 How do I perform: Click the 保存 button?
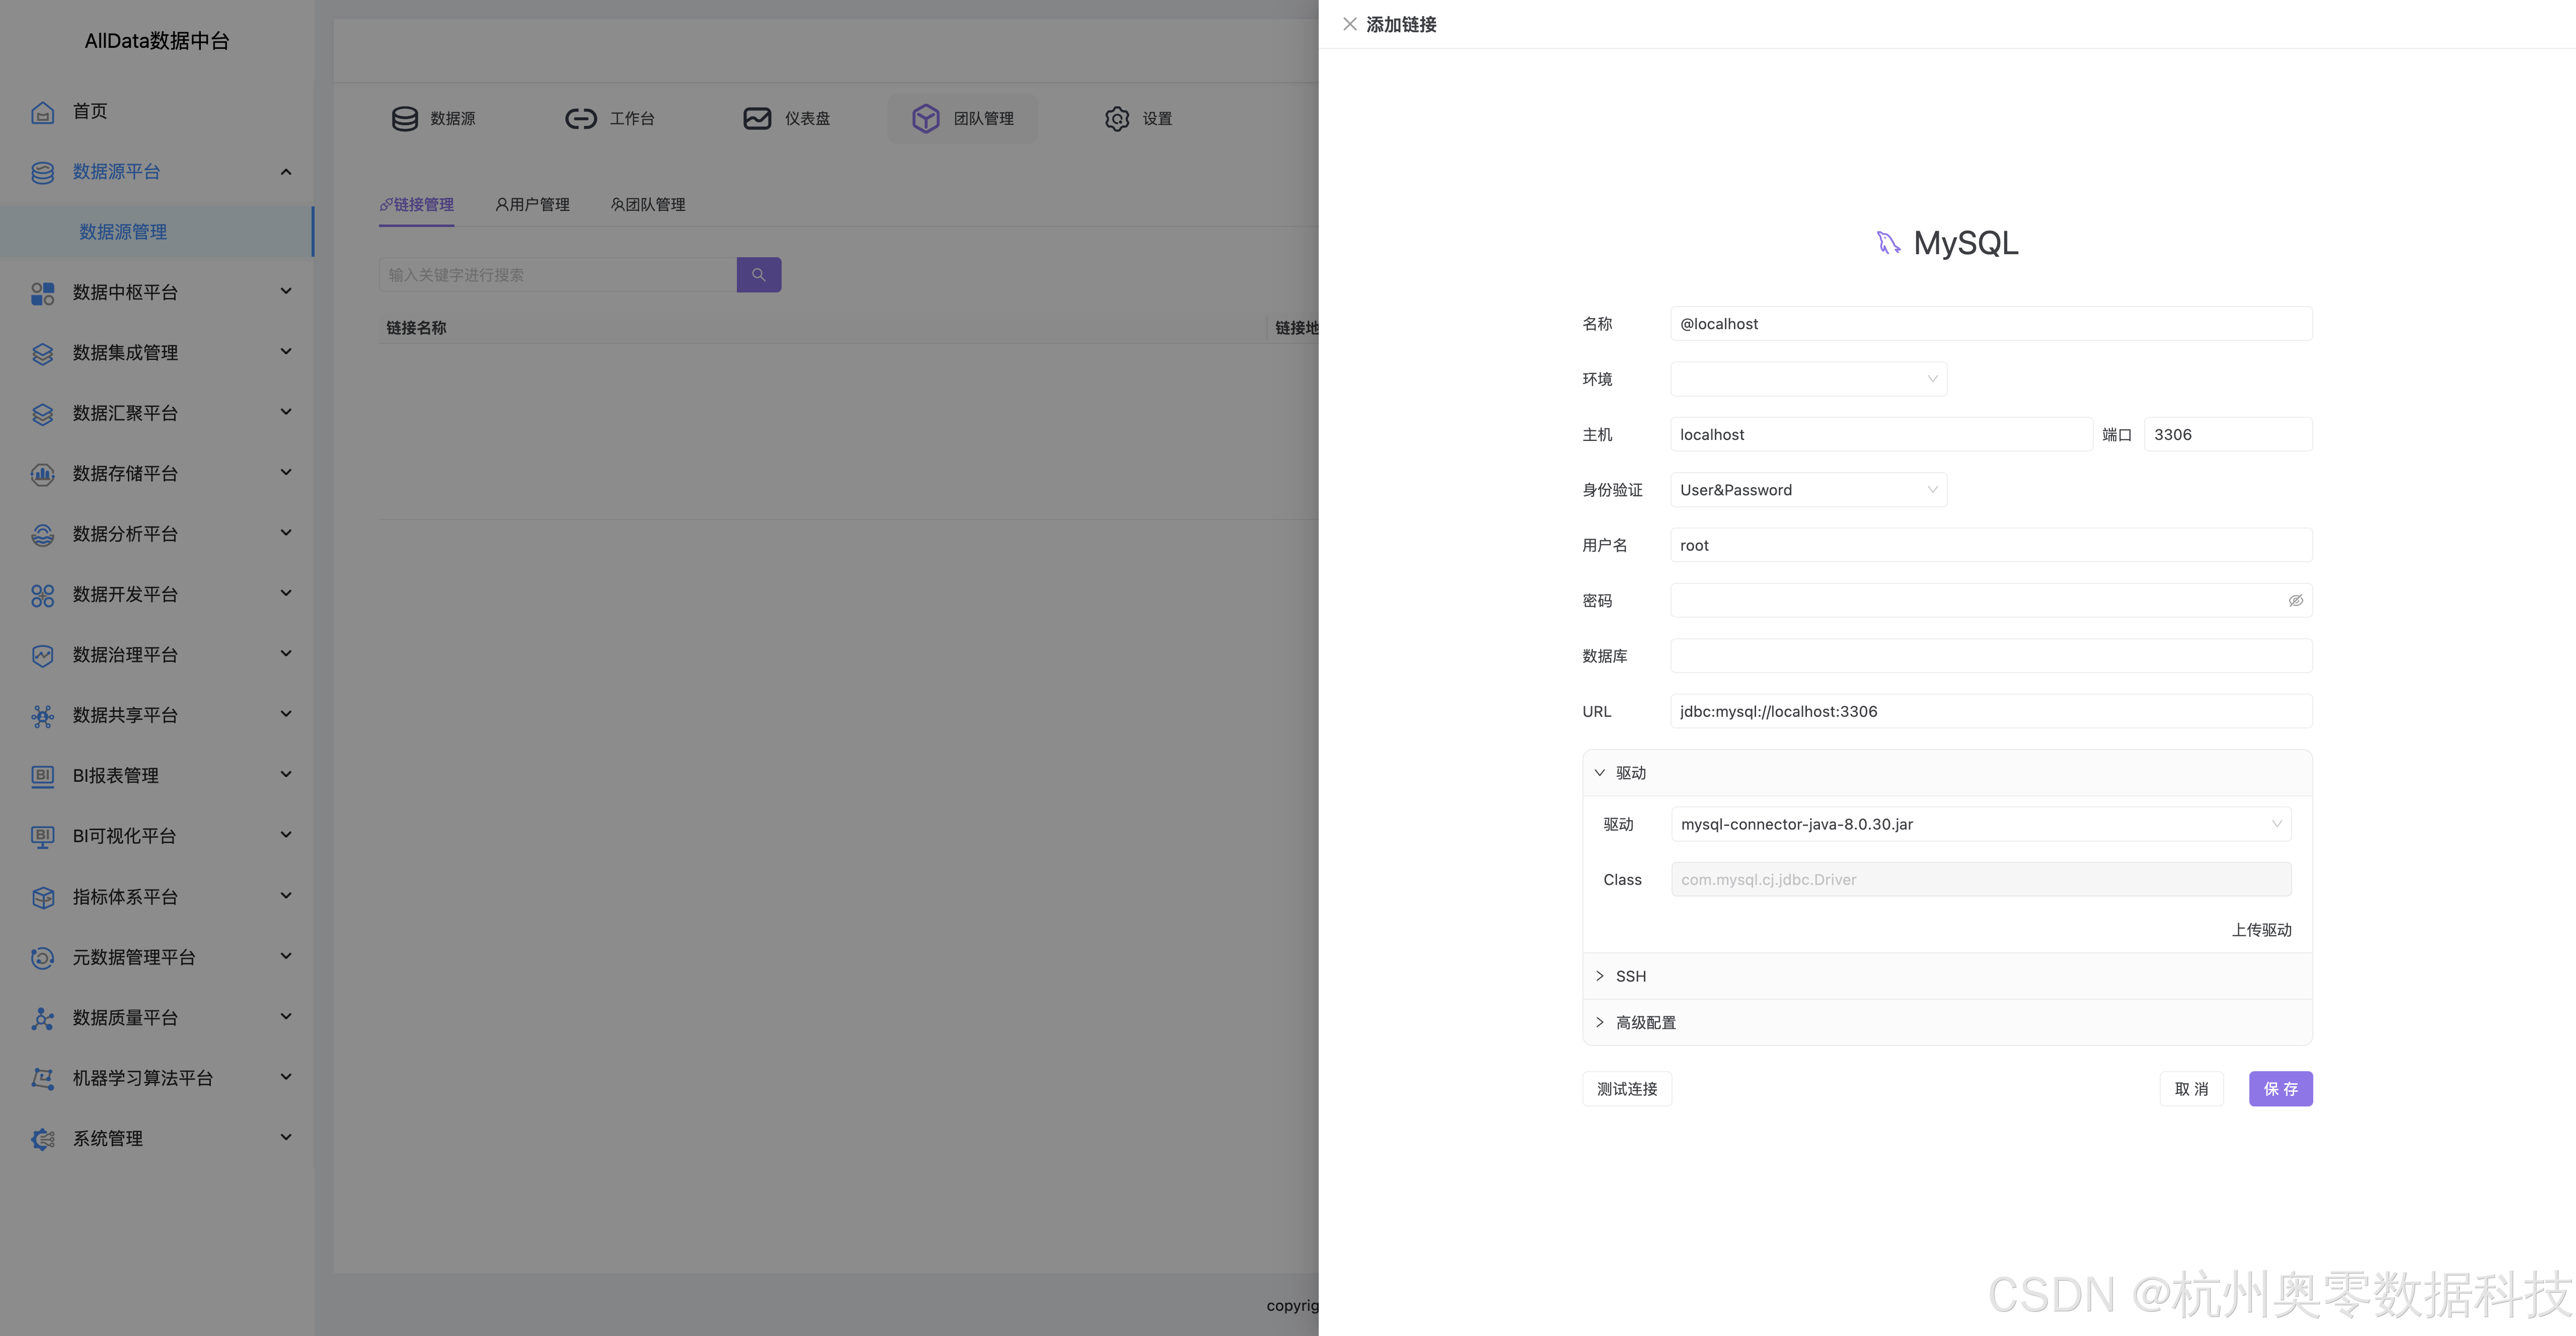pyautogui.click(x=2280, y=1089)
